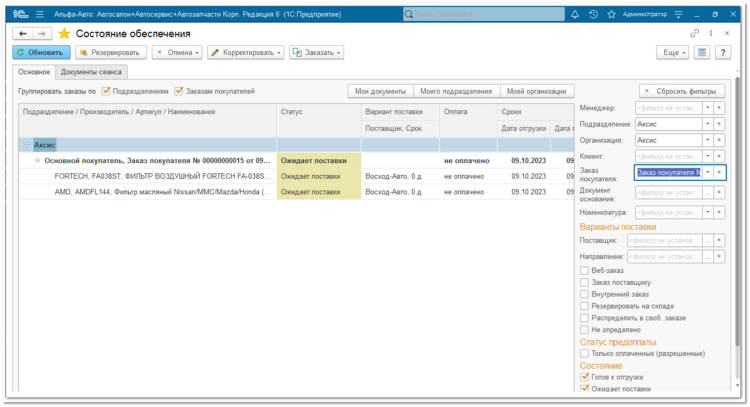Viewport: 750px width, 407px height.
Task: Enable the Заказ поставщику checkbox
Action: pos(584,283)
